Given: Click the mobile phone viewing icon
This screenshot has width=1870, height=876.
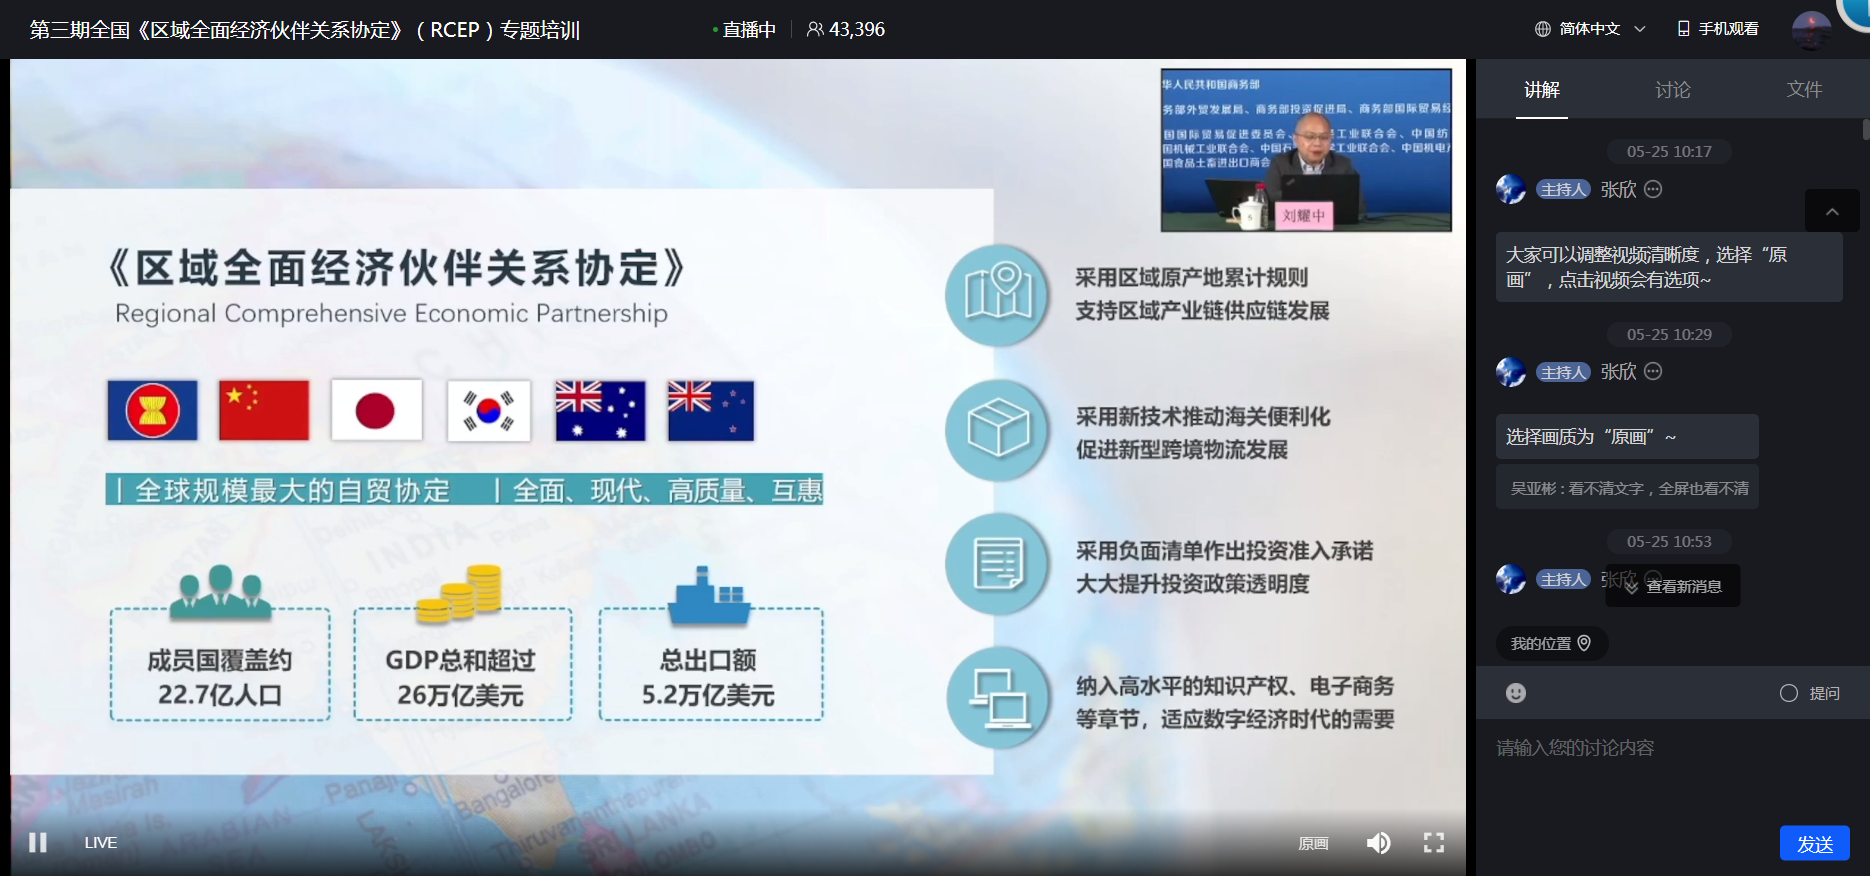Looking at the screenshot, I should point(1684,29).
